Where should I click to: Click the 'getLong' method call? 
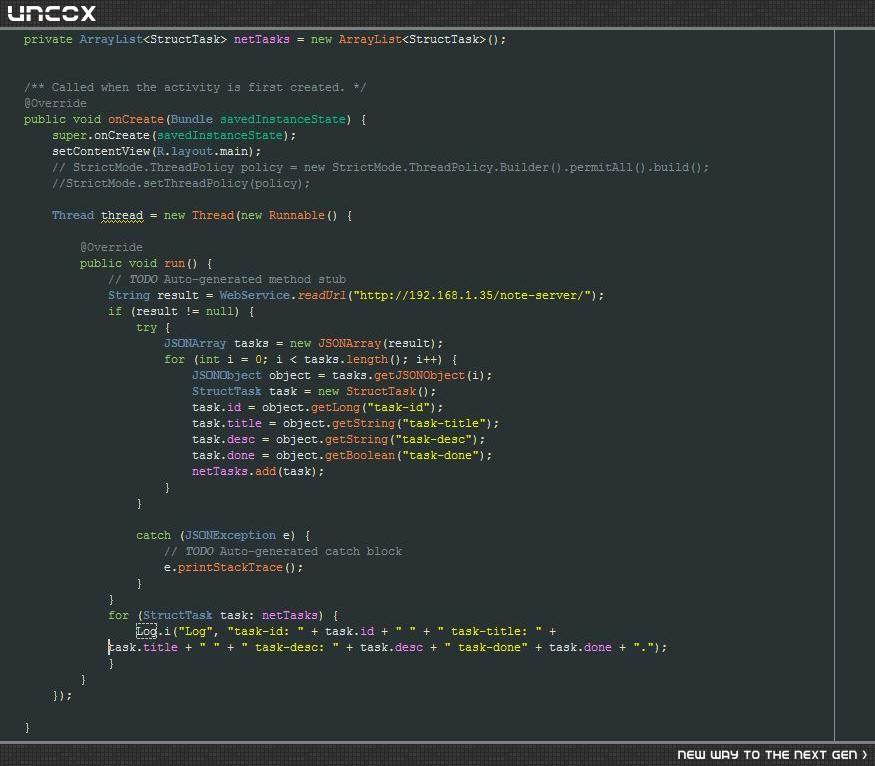coord(335,407)
